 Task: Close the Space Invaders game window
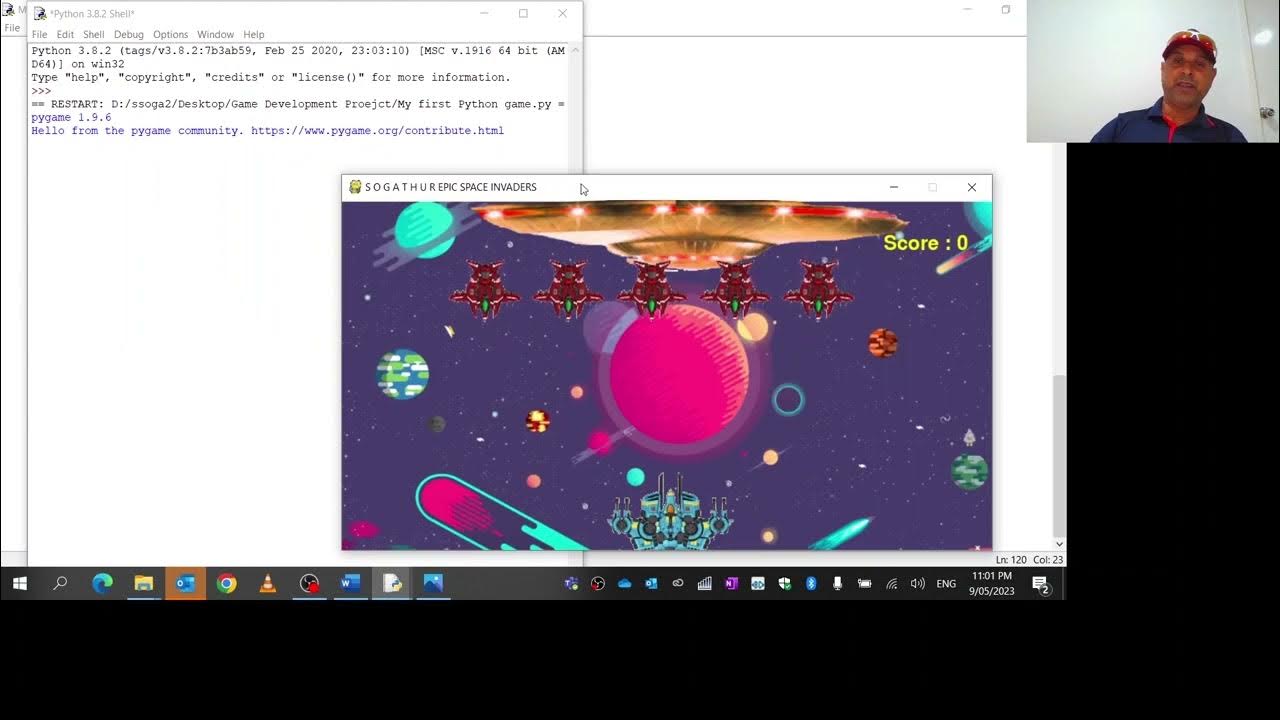click(971, 187)
